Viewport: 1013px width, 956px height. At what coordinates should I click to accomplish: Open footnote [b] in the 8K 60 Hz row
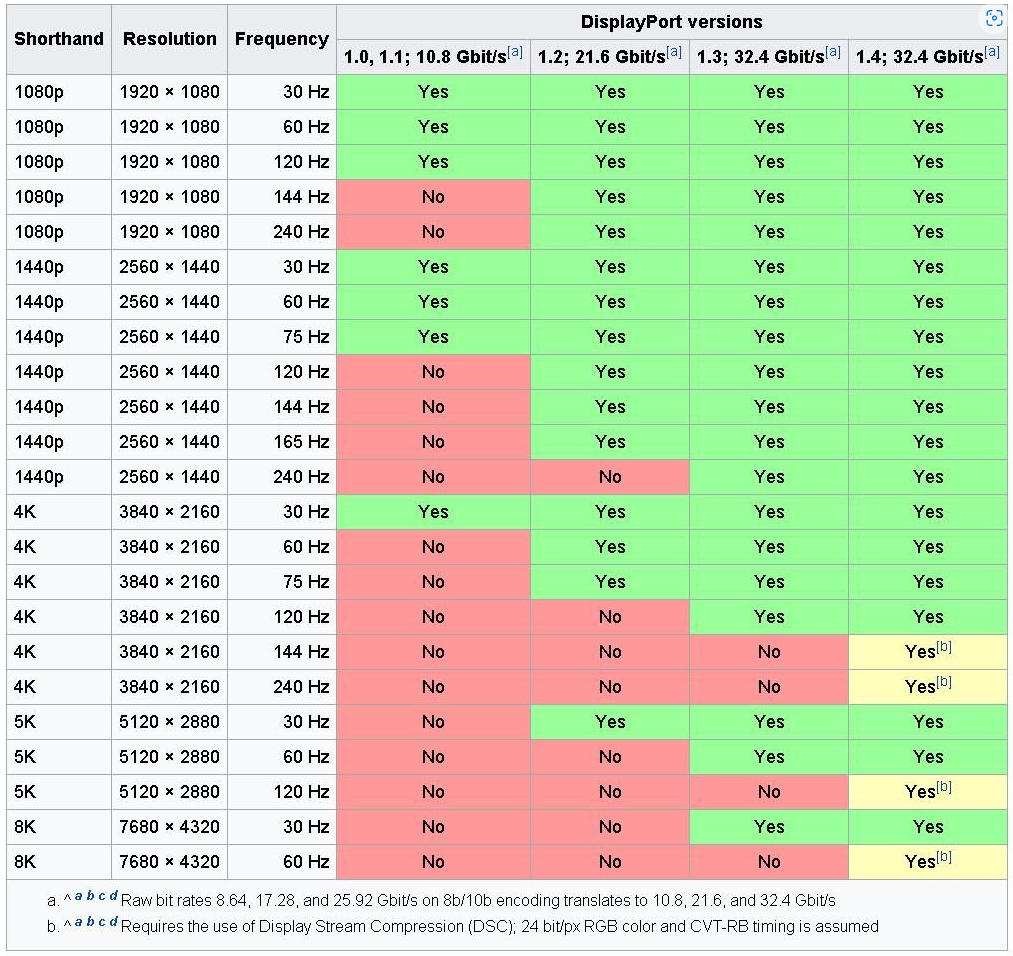(944, 857)
